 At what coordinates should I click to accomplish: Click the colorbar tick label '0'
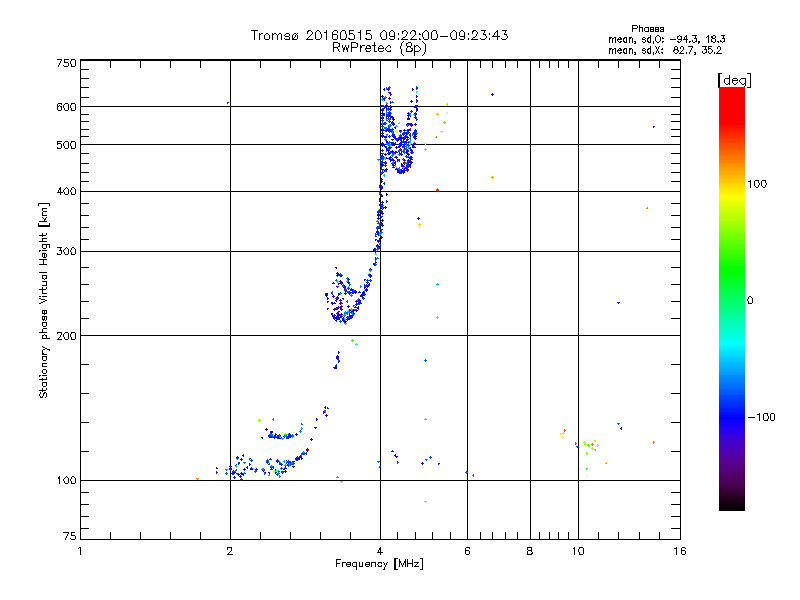pyautogui.click(x=750, y=301)
